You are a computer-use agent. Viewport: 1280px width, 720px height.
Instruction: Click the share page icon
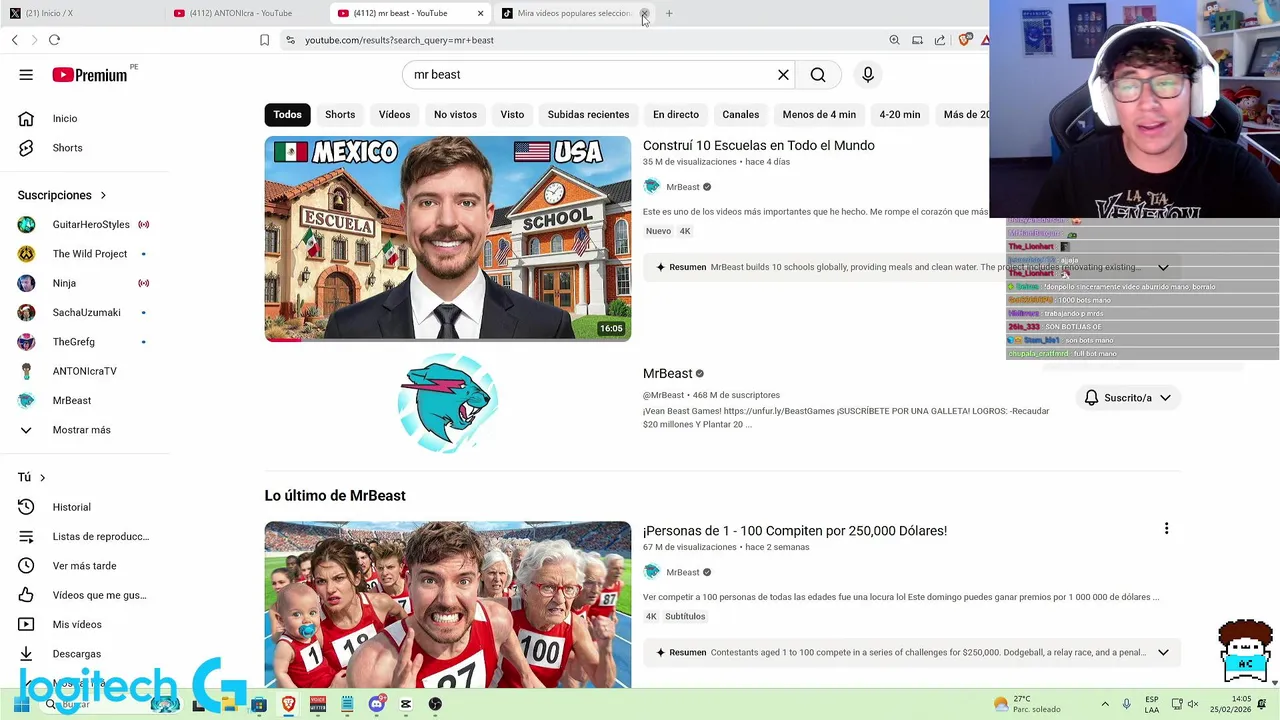click(x=940, y=40)
